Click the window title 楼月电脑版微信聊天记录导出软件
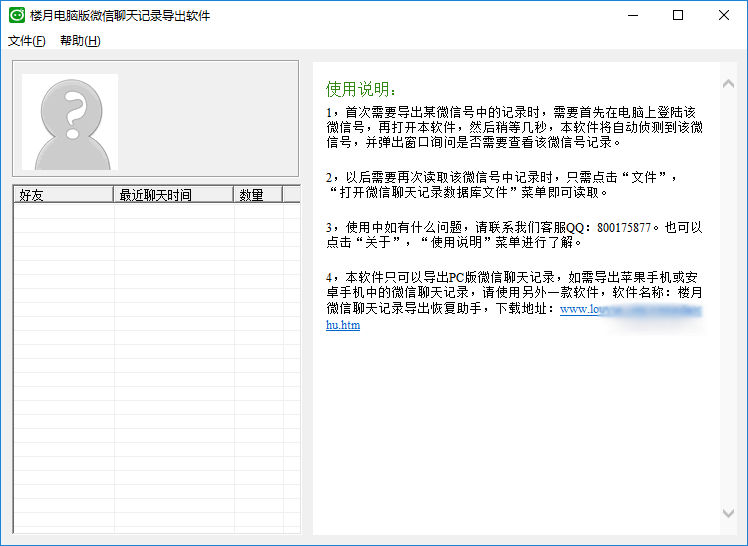Viewport: 748px width, 546px height. (x=120, y=16)
